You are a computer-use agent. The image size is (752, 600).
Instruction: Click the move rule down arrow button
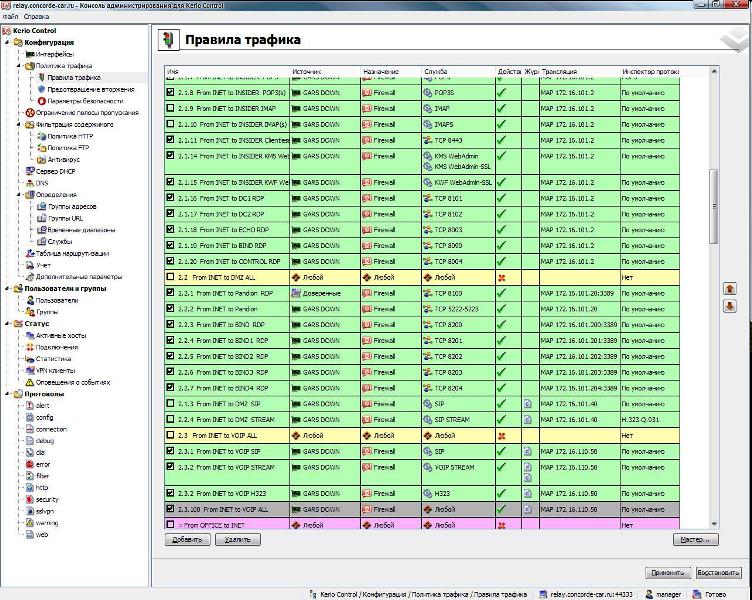(x=730, y=306)
